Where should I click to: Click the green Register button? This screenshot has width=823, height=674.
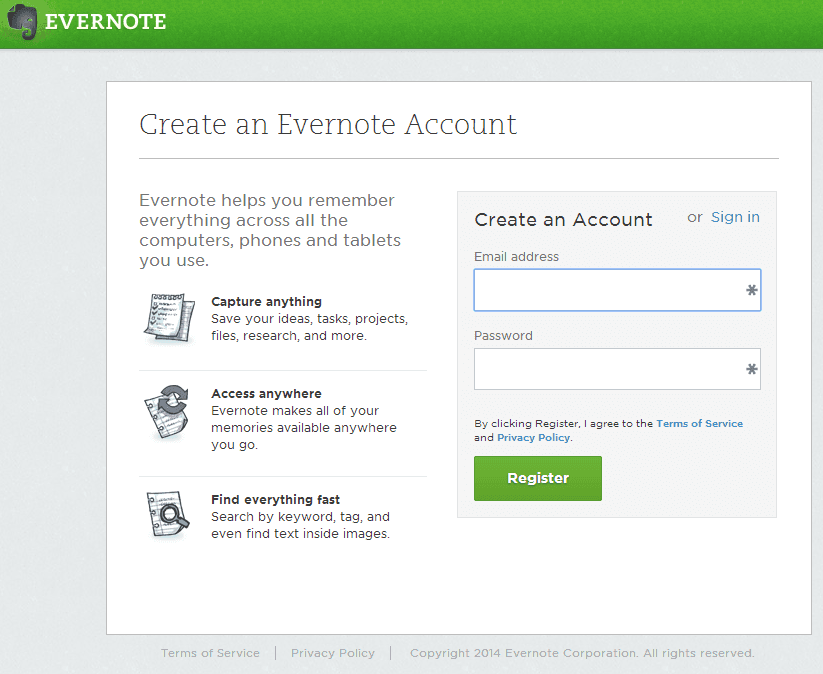coord(538,478)
